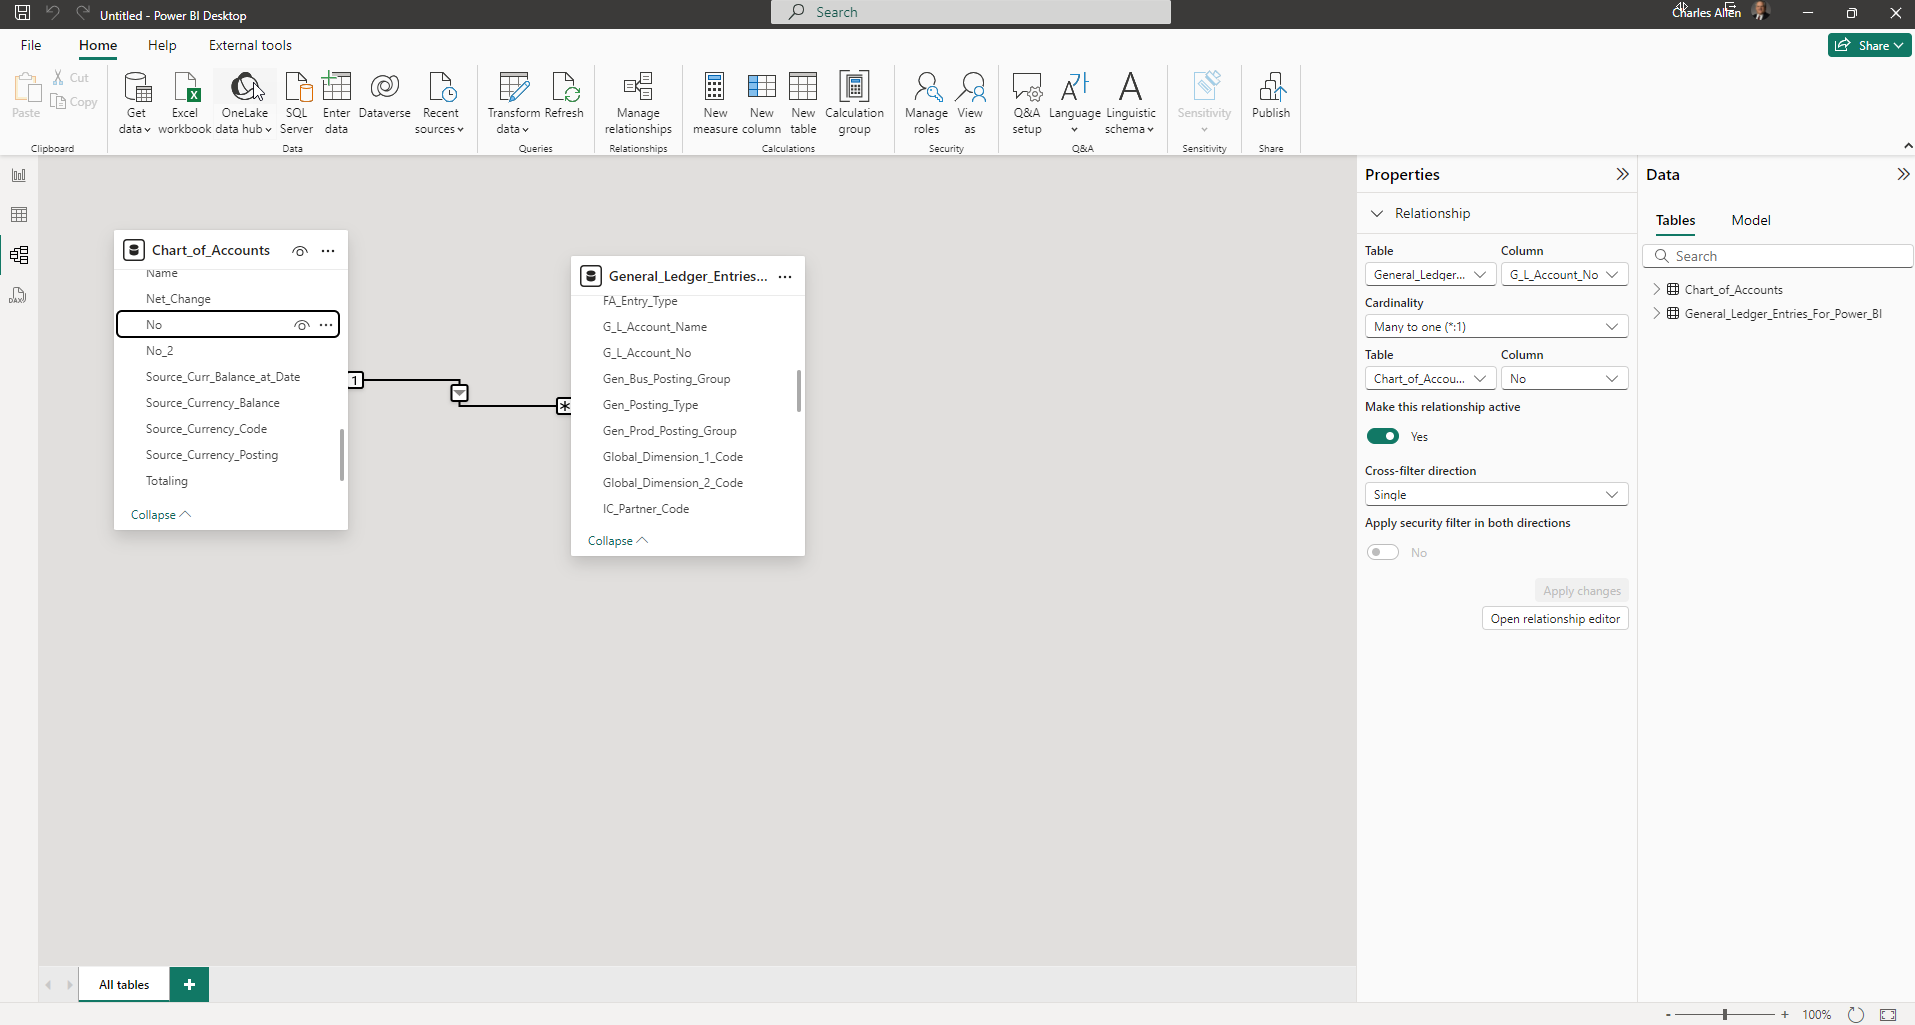Click the Publish icon
Viewport: 1915px width, 1025px height.
(1271, 90)
